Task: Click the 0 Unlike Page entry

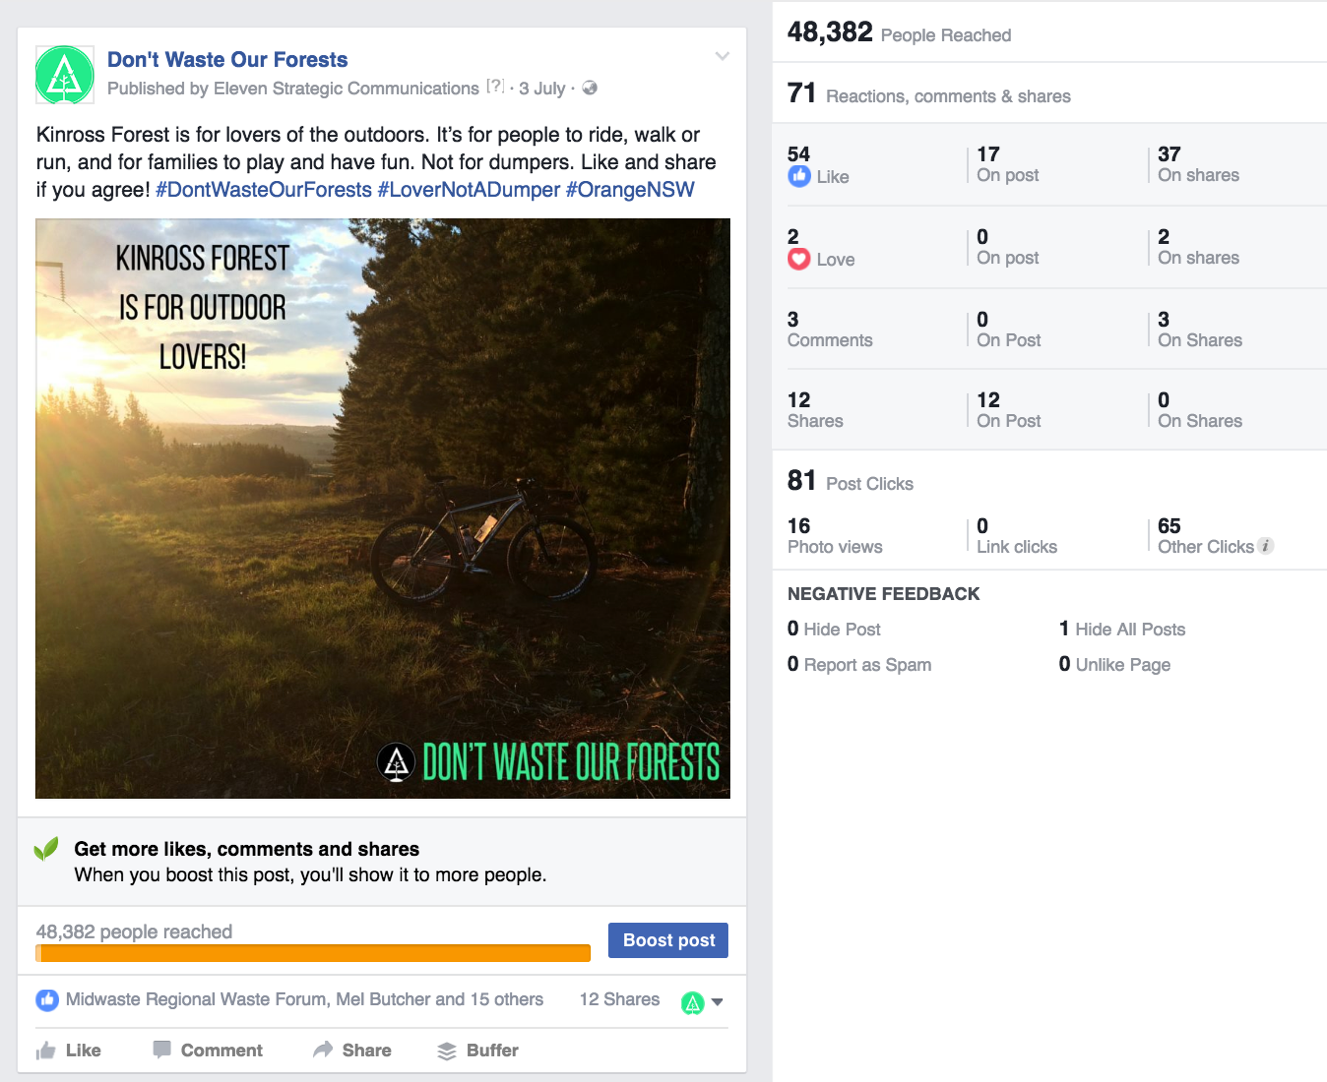Action: (x=1115, y=665)
